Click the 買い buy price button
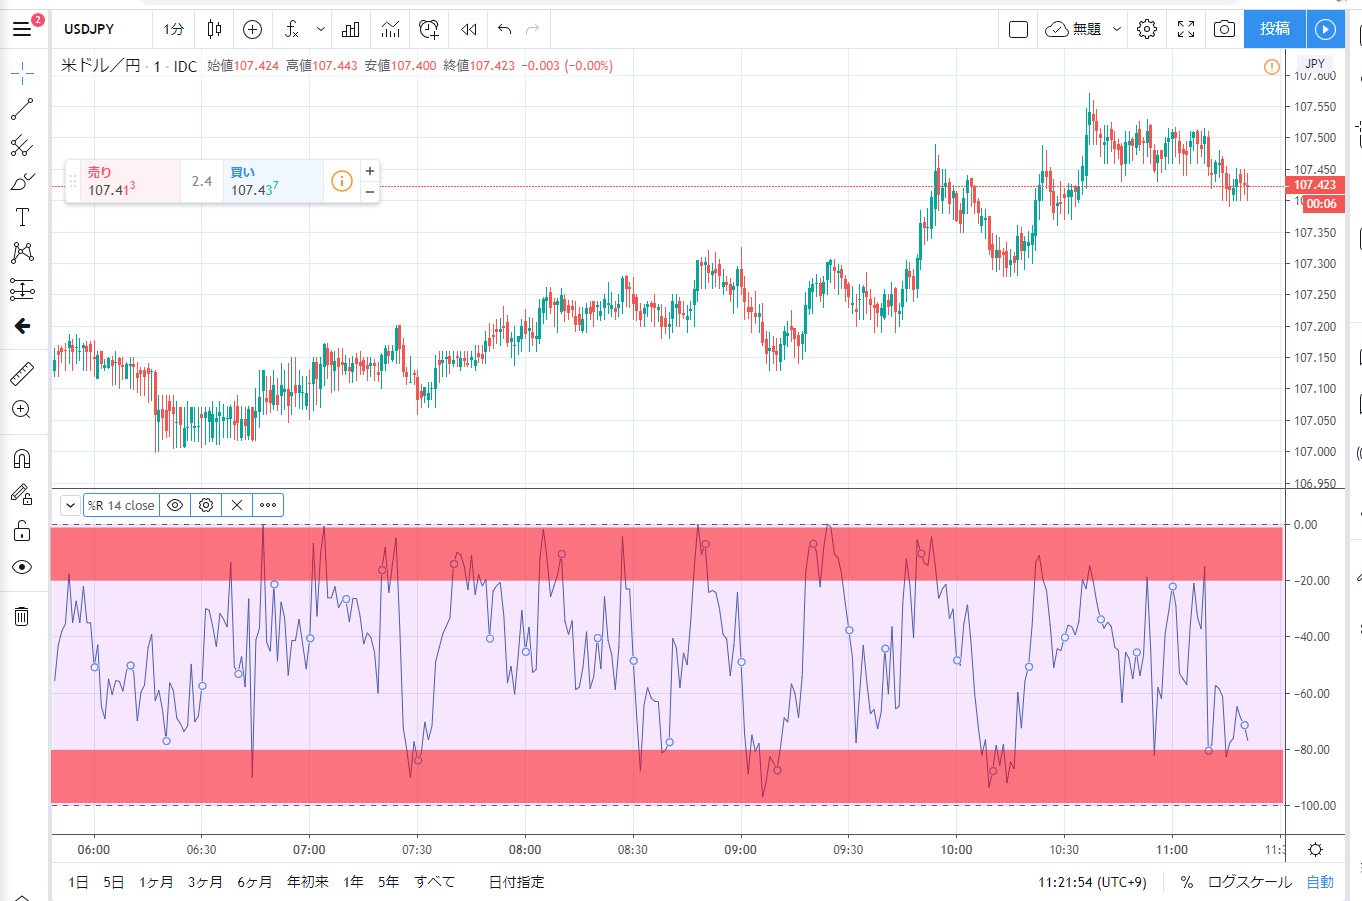 click(x=273, y=181)
